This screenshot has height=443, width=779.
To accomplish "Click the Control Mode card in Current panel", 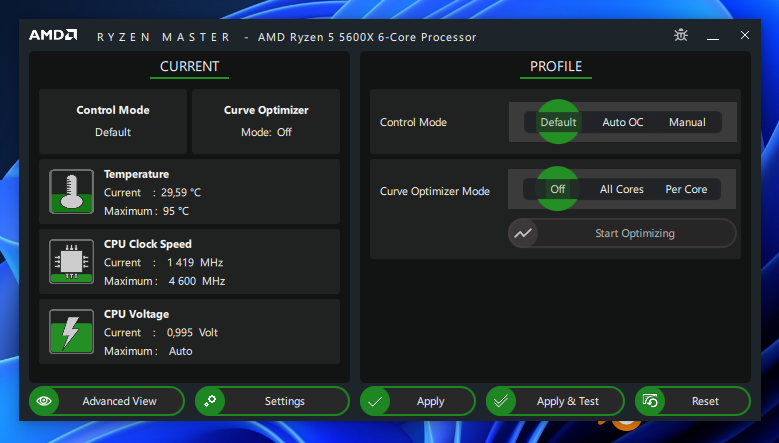I will point(113,121).
